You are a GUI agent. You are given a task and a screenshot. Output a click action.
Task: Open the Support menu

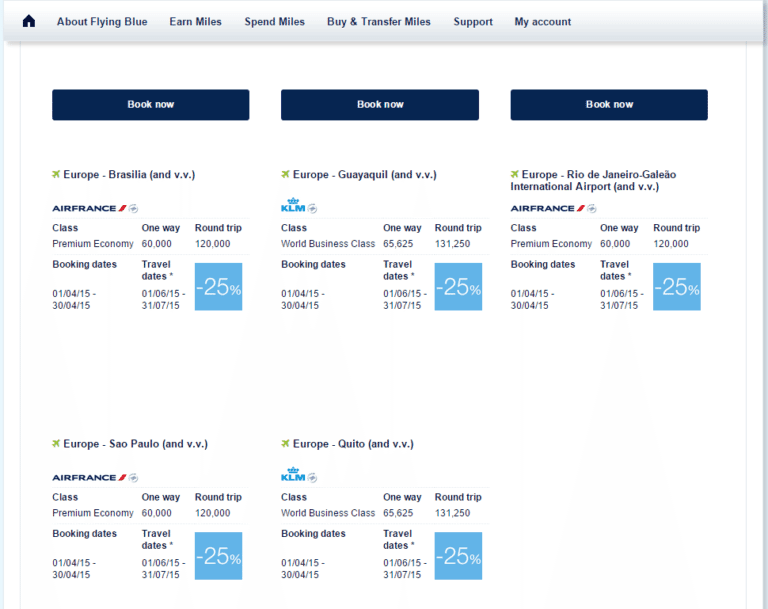click(473, 21)
